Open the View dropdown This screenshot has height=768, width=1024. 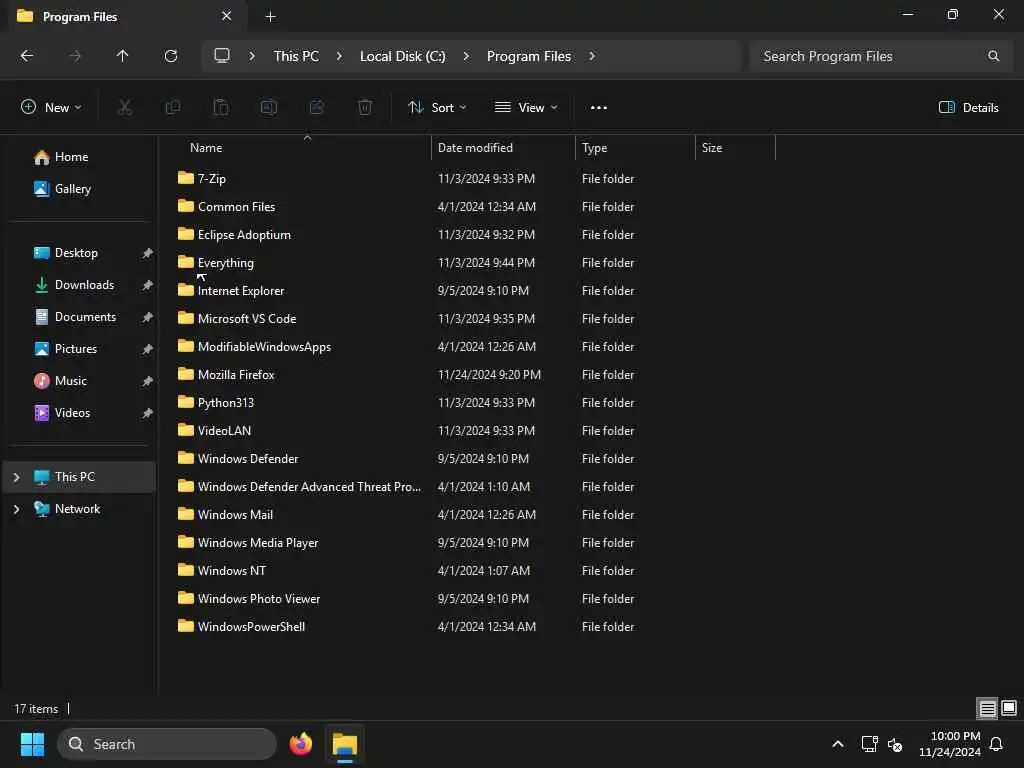pyautogui.click(x=526, y=108)
